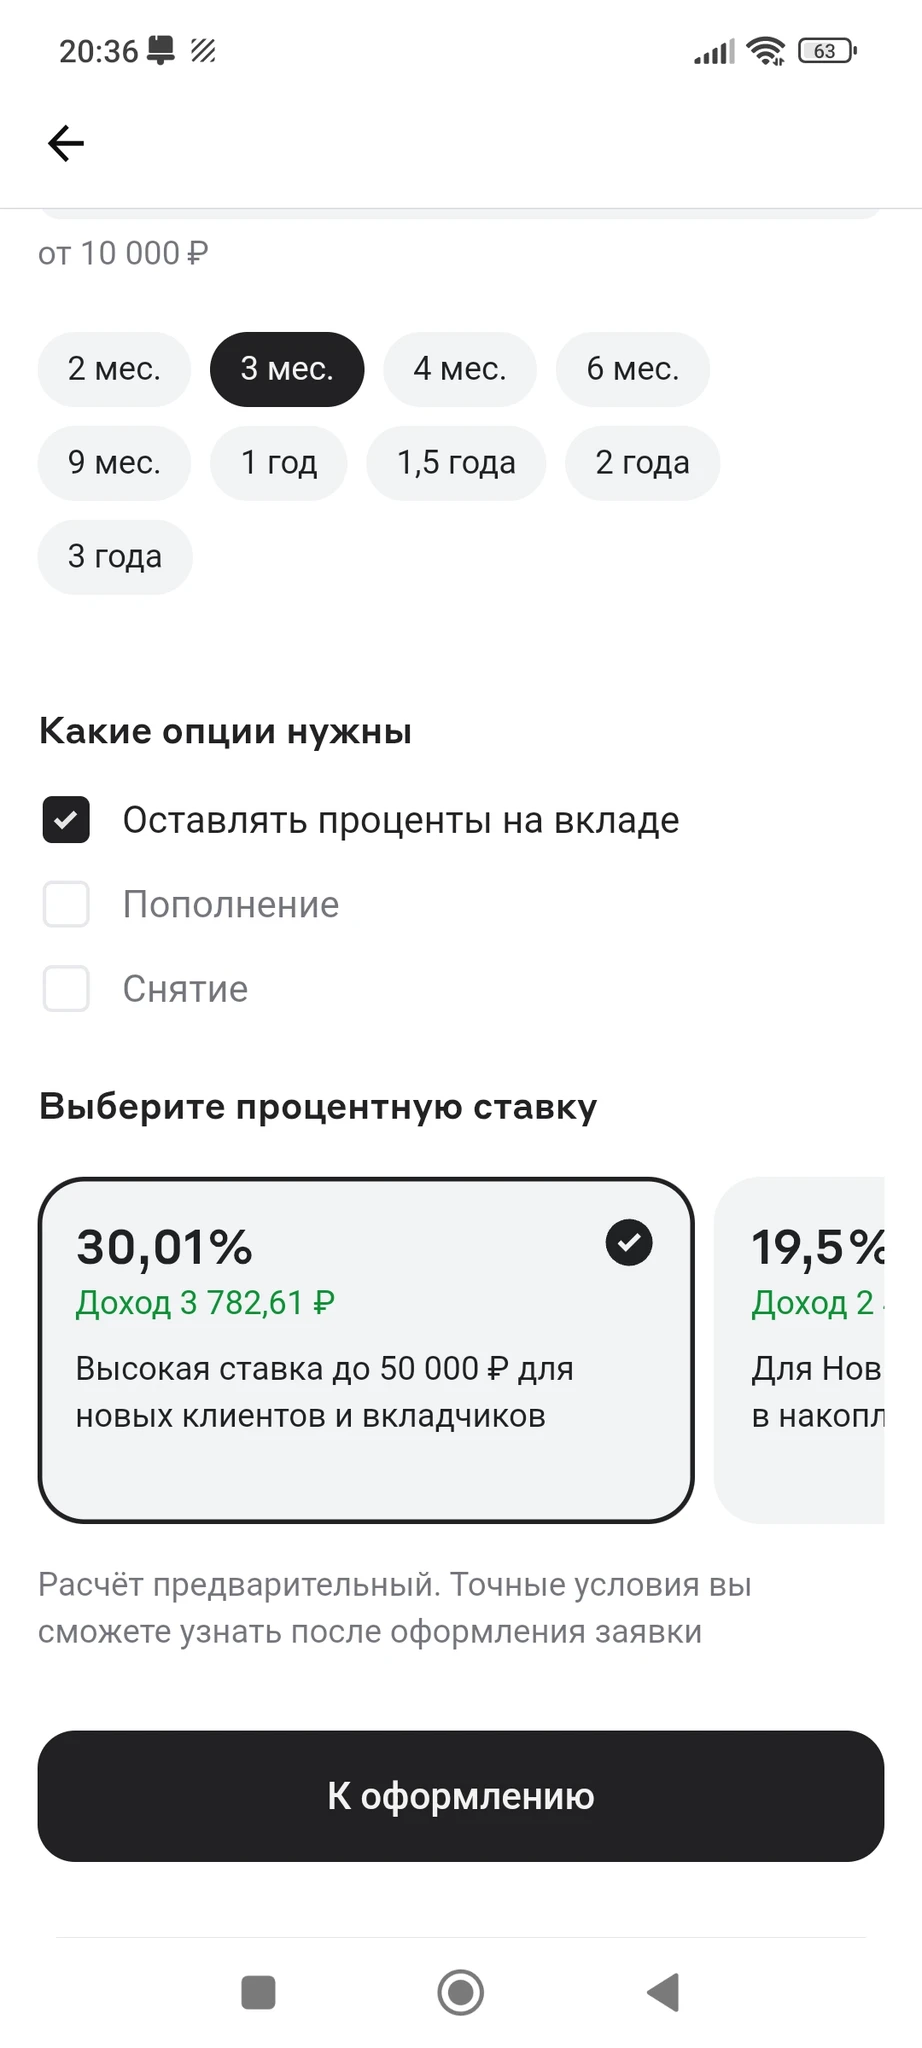Tap the checkmark icon on 30,01% card
The image size is (922, 2048).
click(629, 1243)
